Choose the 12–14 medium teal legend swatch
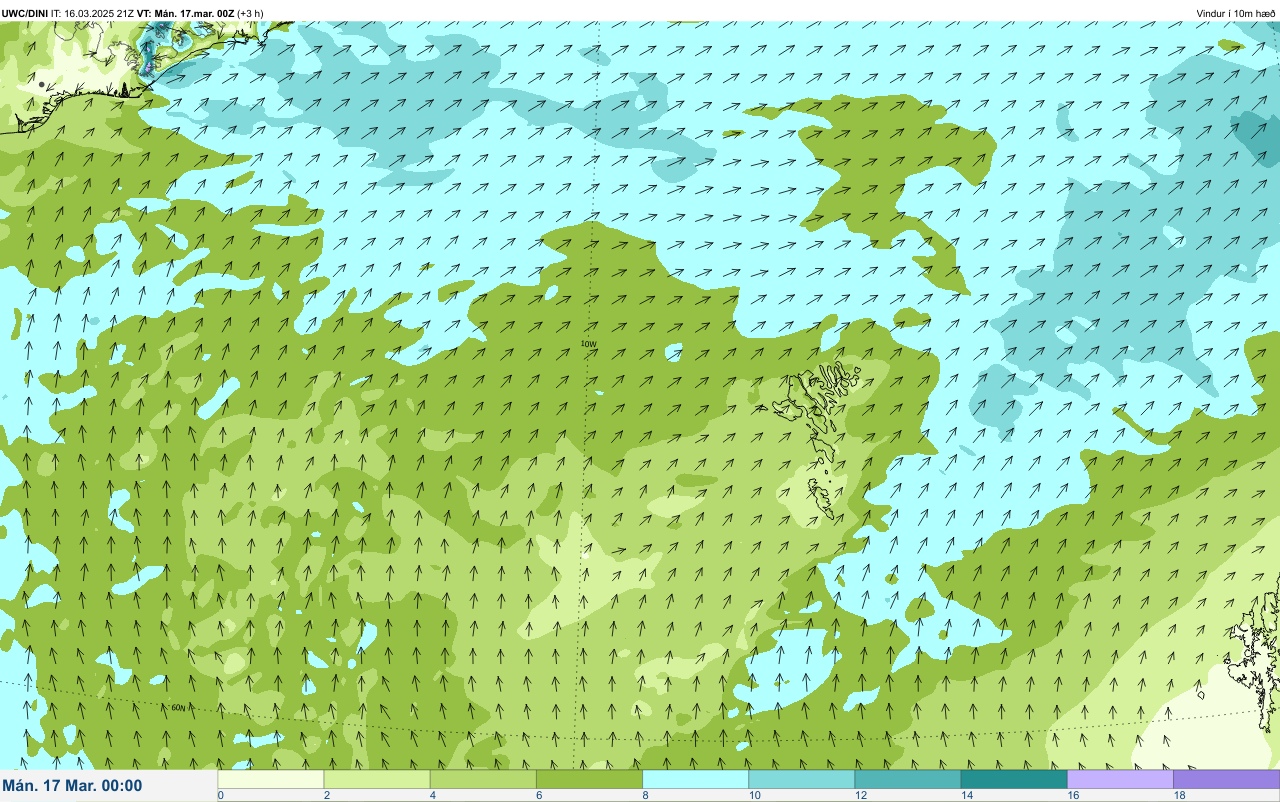Image resolution: width=1280 pixels, height=802 pixels. [x=907, y=779]
